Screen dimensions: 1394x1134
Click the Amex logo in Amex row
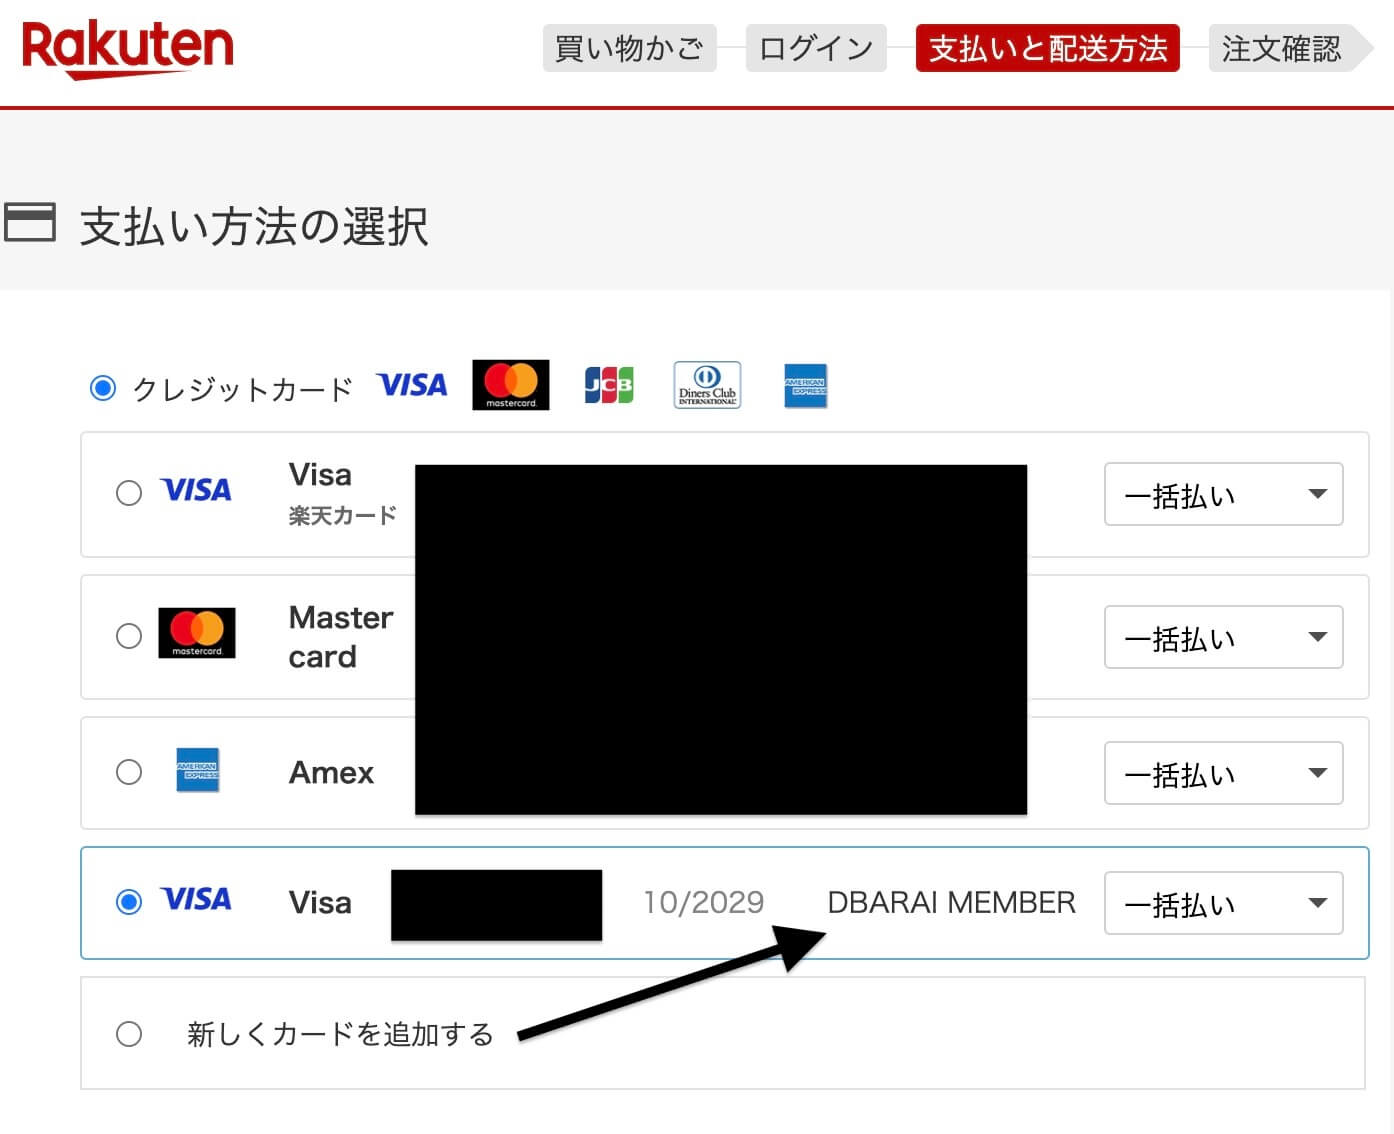coord(197,770)
